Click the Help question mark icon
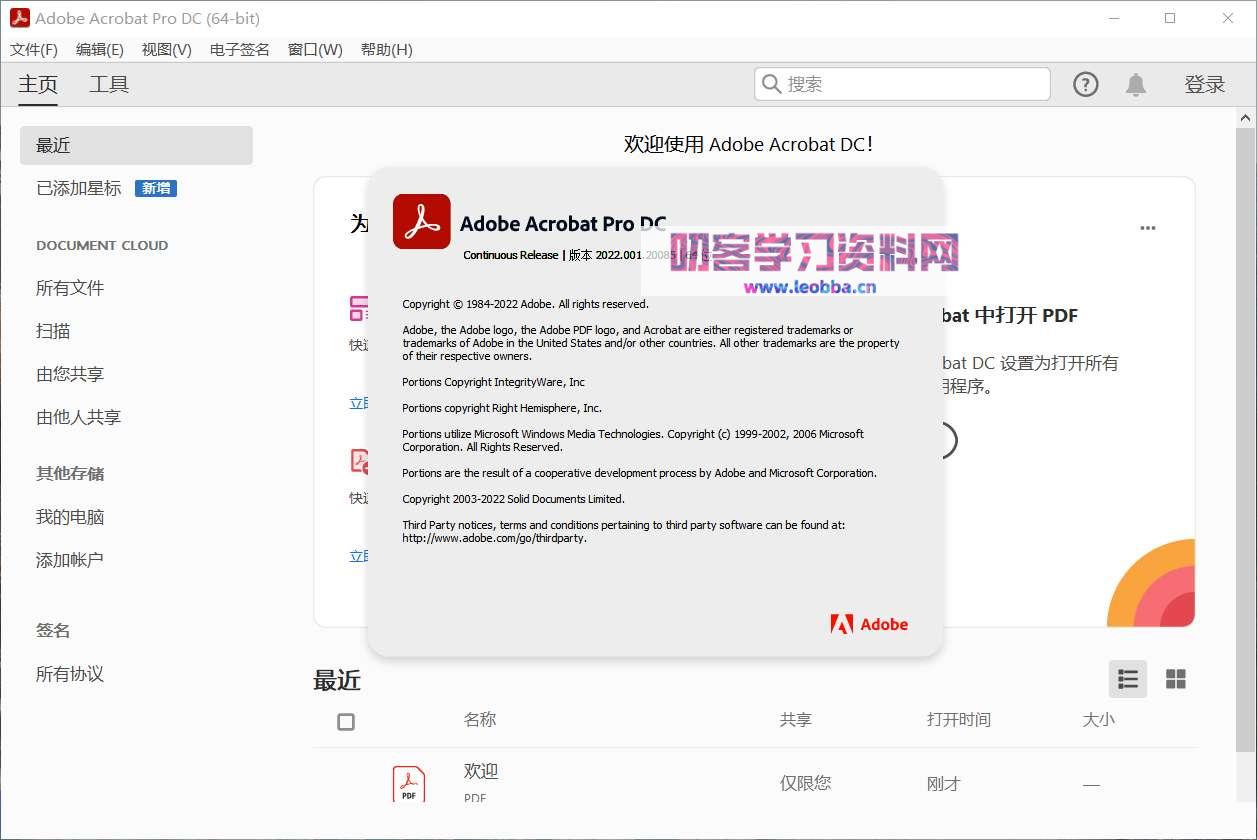 [x=1085, y=84]
